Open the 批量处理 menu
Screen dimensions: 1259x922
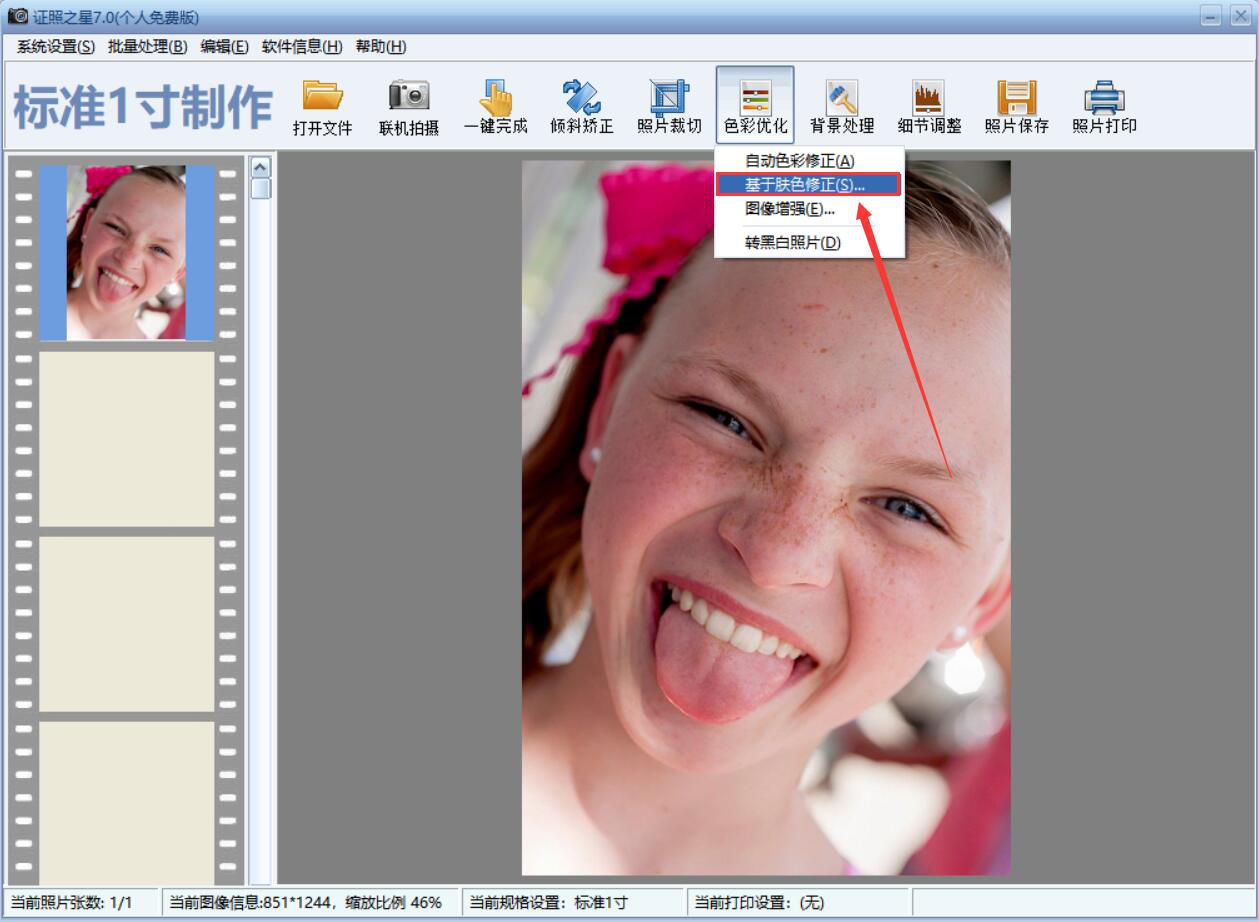pyautogui.click(x=147, y=47)
